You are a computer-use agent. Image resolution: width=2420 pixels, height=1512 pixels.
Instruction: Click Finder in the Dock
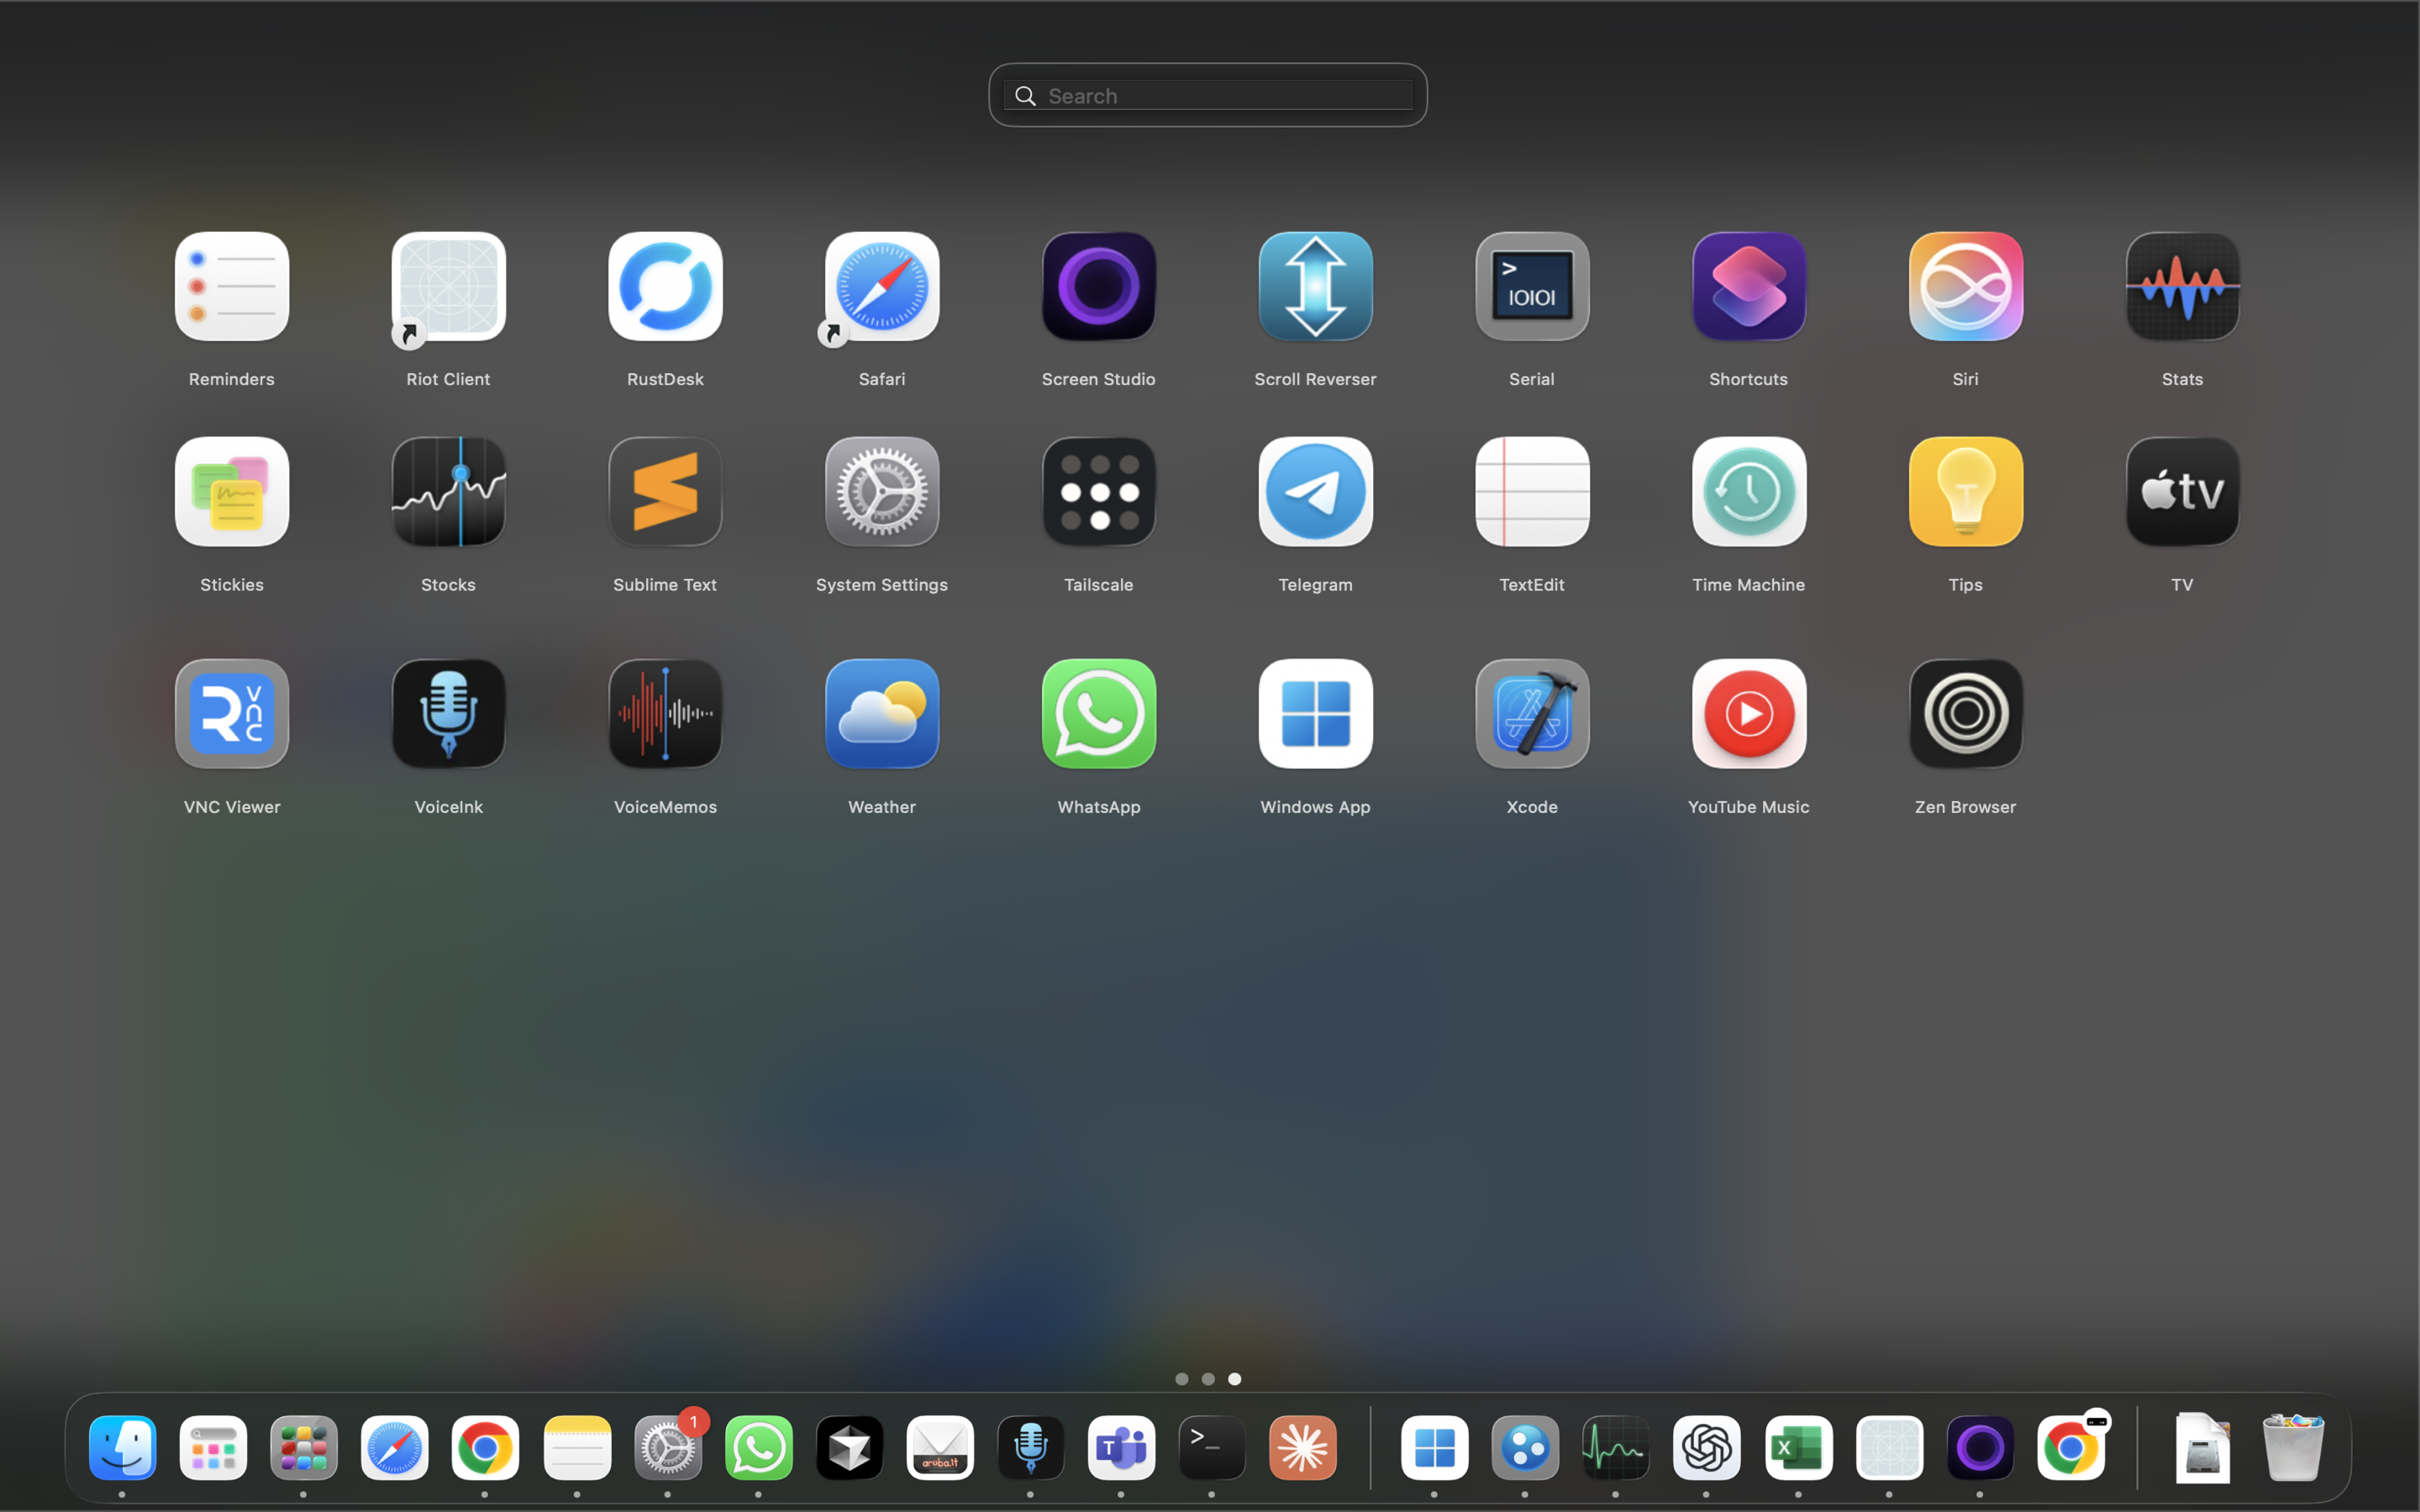click(122, 1448)
